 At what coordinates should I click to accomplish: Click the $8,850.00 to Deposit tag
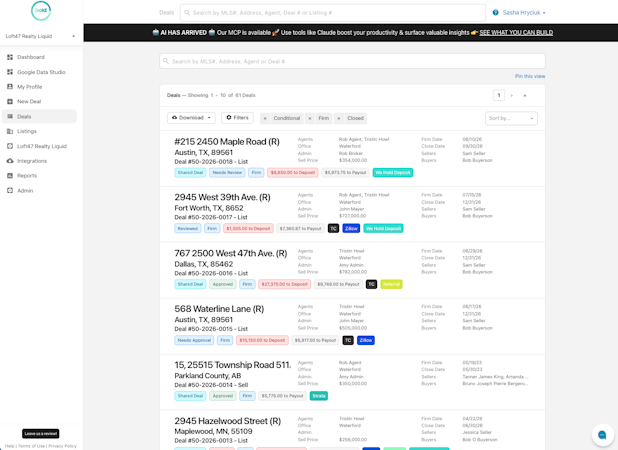pyautogui.click(x=293, y=173)
